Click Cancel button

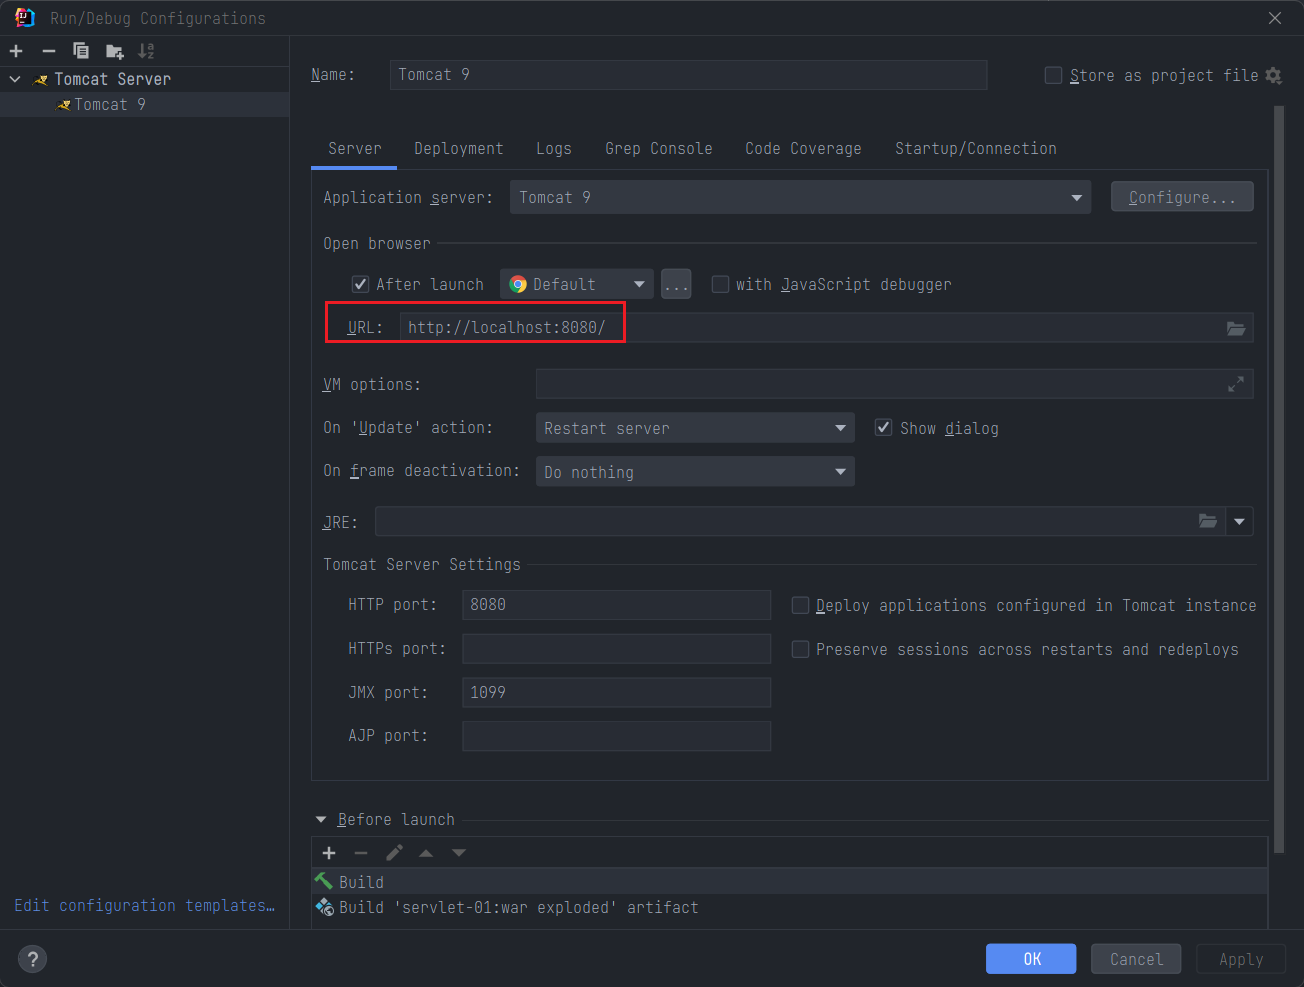click(1136, 959)
